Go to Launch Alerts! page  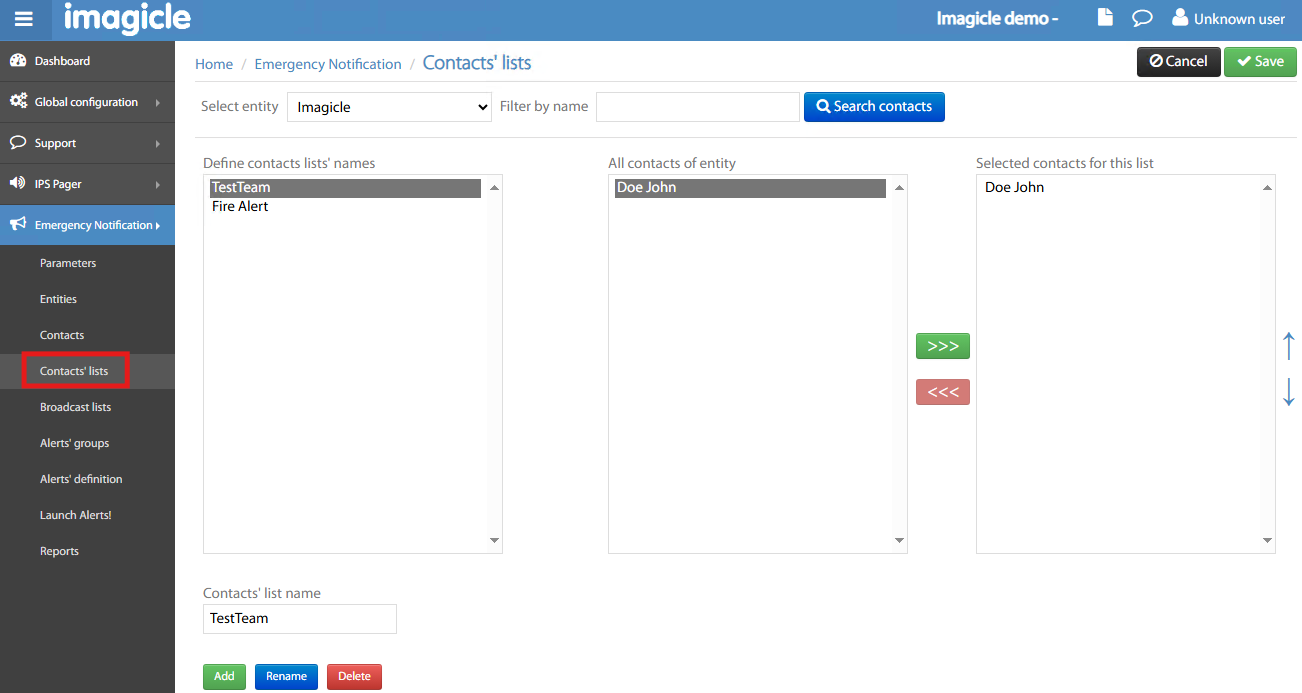[75, 515]
